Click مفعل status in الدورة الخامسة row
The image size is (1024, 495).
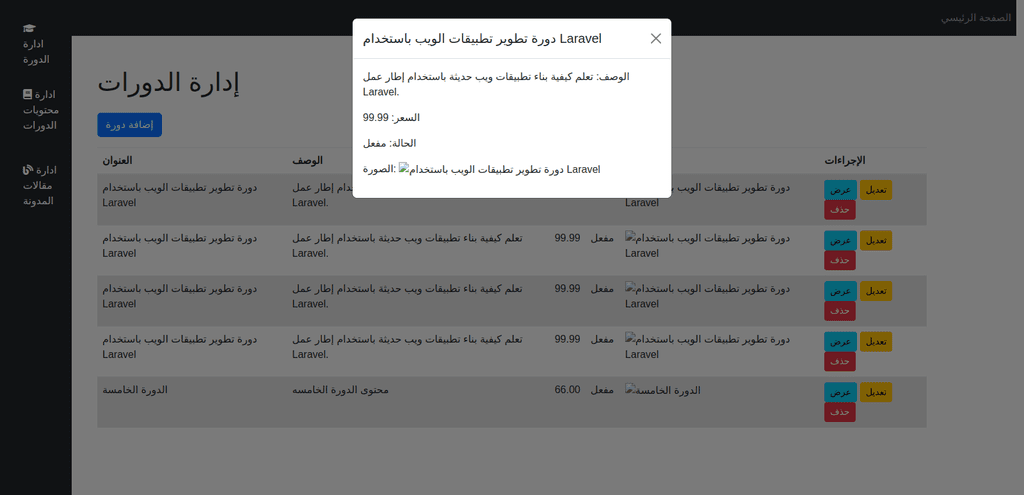(x=602, y=390)
